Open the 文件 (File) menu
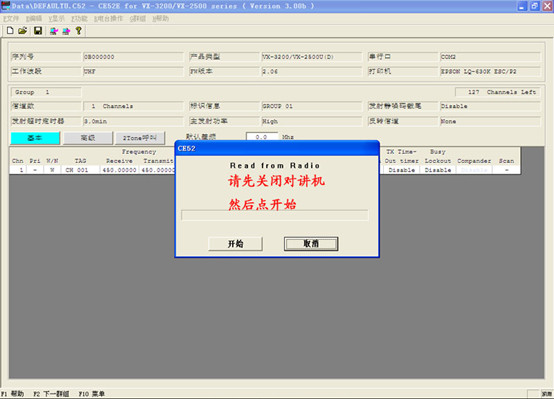Image resolution: width=554 pixels, height=399 pixels. [11, 19]
